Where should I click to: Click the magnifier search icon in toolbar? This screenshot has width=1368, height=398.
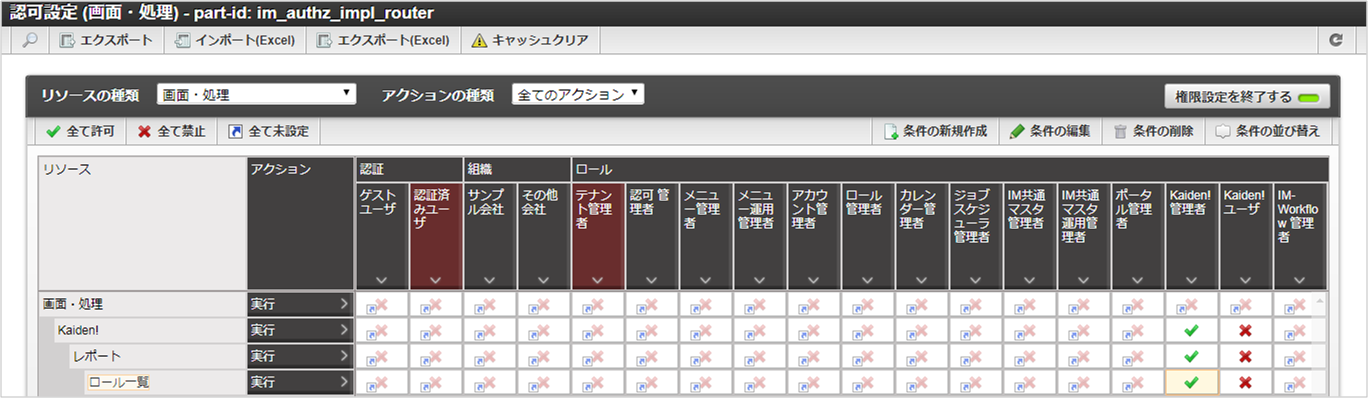click(31, 41)
